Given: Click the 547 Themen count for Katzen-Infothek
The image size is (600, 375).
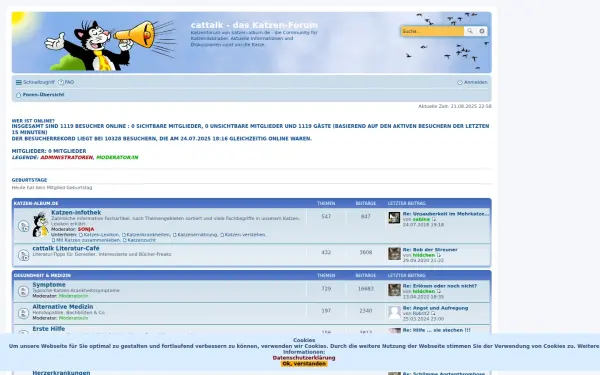Looking at the screenshot, I should click(326, 217).
